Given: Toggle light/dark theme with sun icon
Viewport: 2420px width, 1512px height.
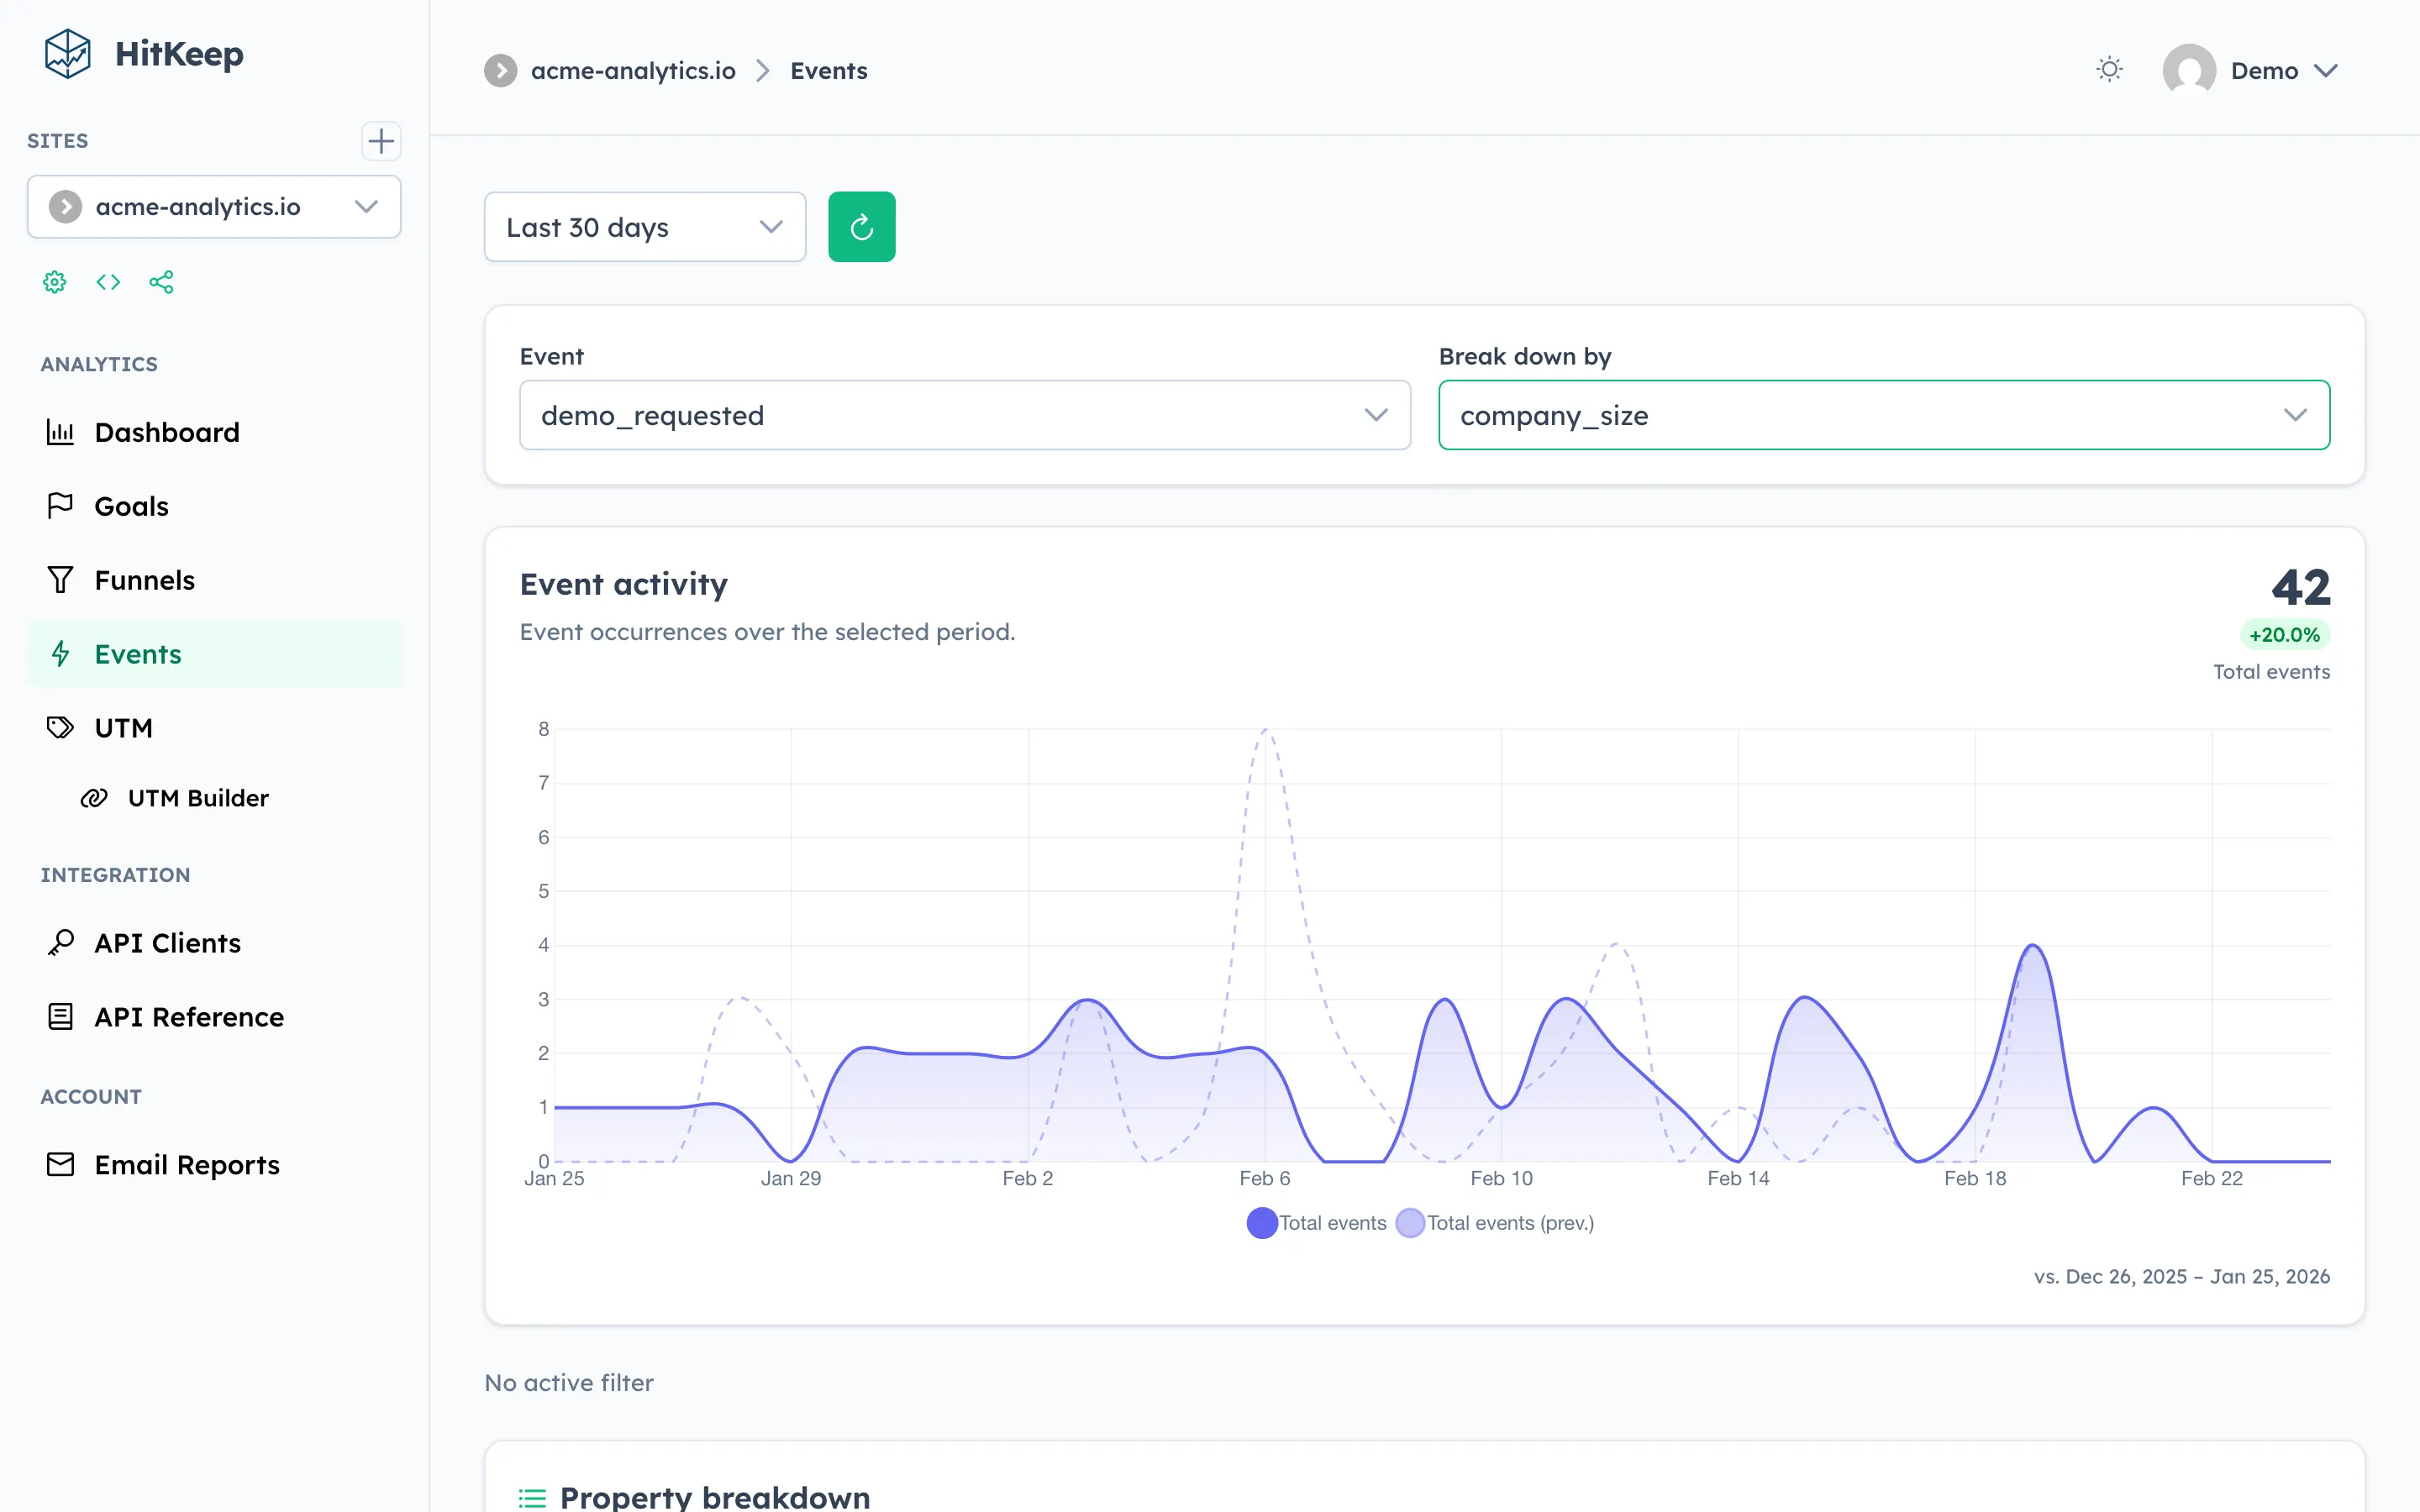Looking at the screenshot, I should tap(2109, 69).
